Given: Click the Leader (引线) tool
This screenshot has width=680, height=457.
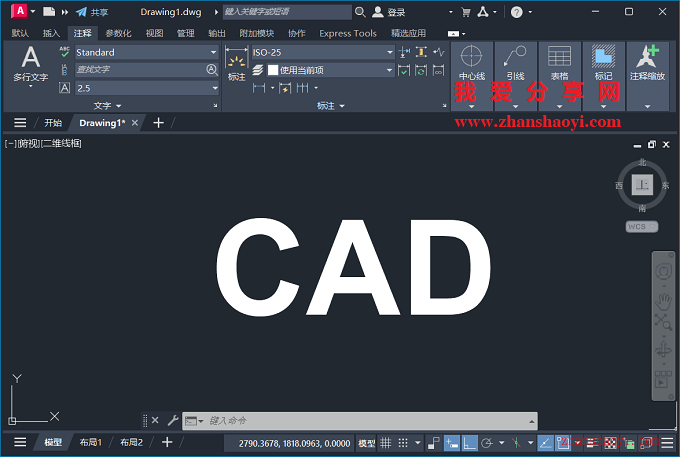Looking at the screenshot, I should 515,63.
